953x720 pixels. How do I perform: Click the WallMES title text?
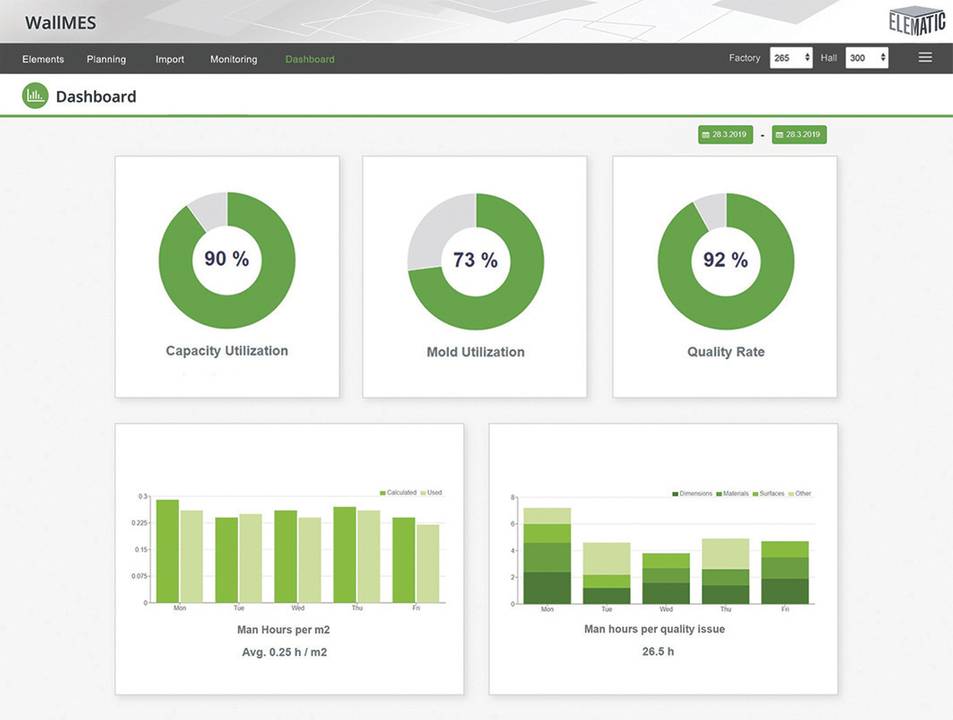[x=61, y=22]
